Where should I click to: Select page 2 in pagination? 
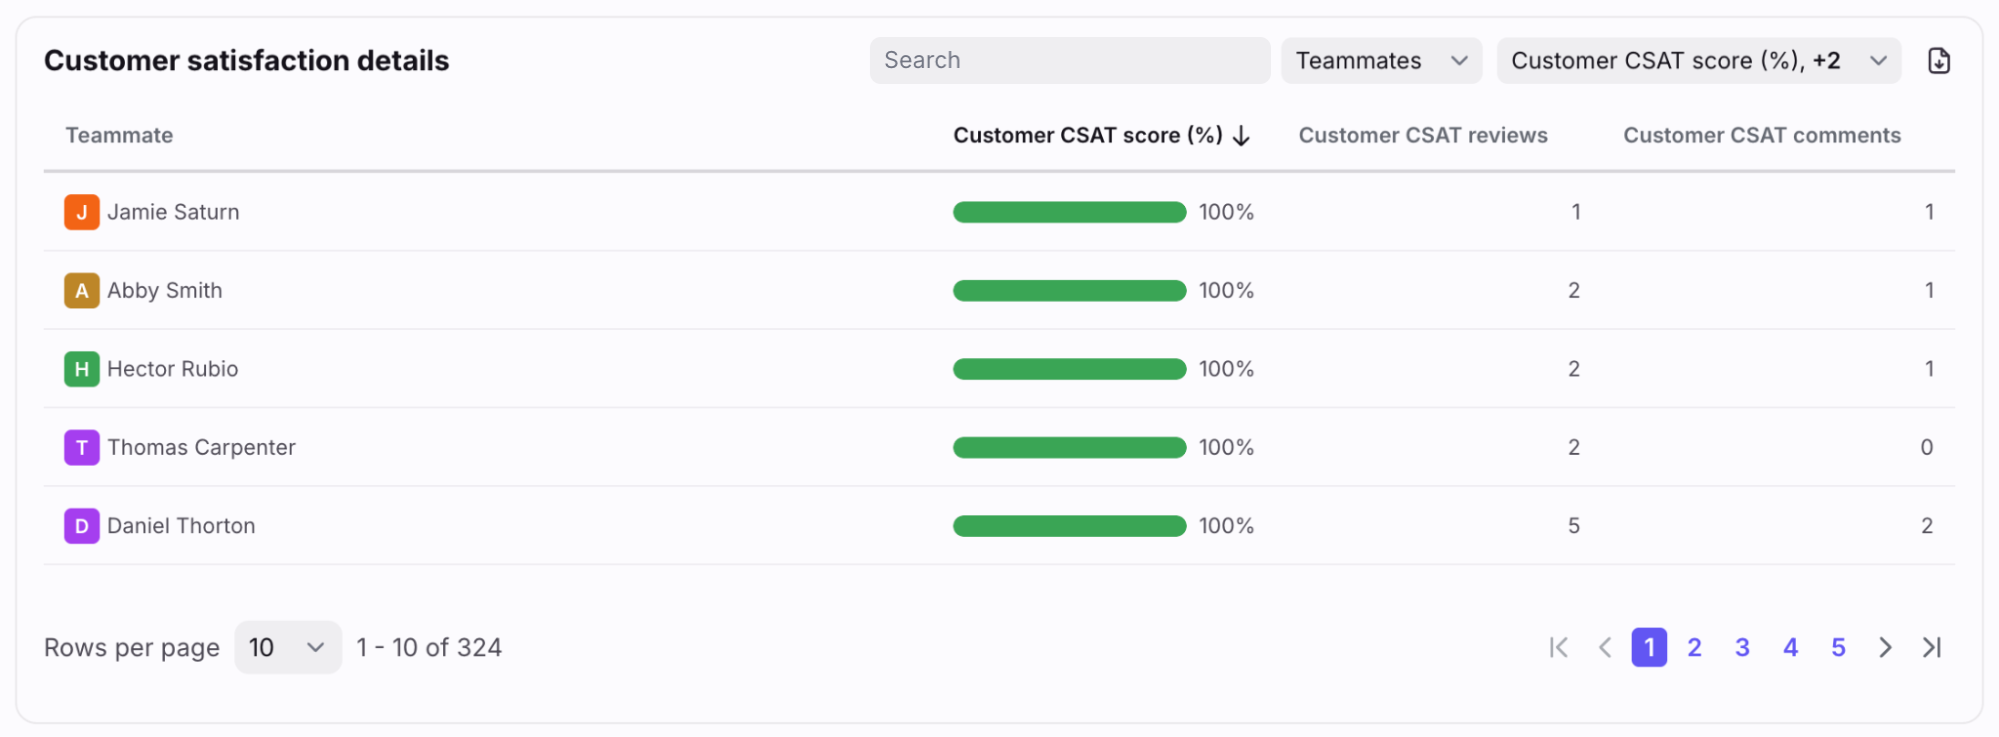pos(1694,648)
